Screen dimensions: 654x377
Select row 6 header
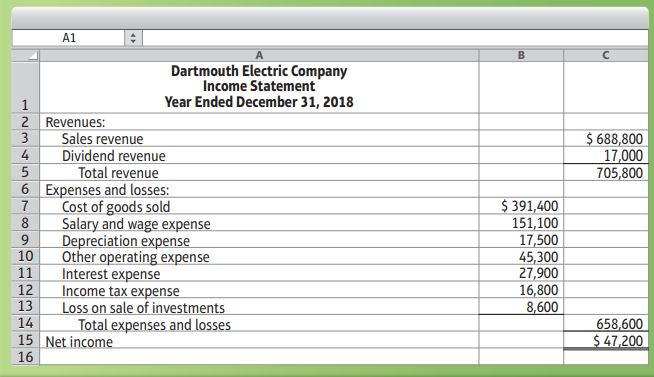[x=25, y=189]
